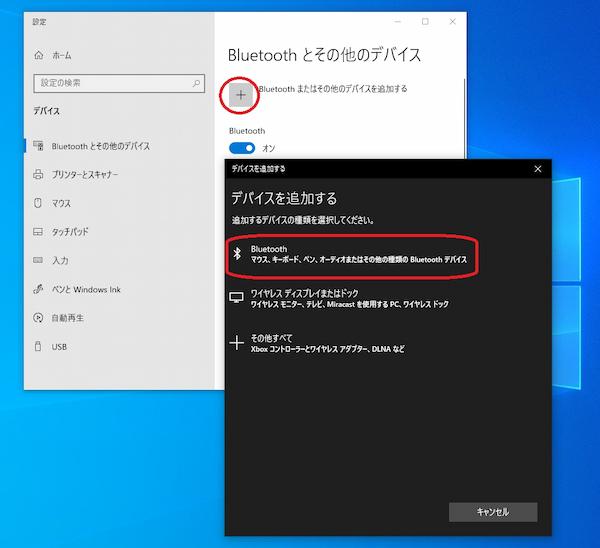Click the デバイス sidebar section heading

tap(46, 111)
